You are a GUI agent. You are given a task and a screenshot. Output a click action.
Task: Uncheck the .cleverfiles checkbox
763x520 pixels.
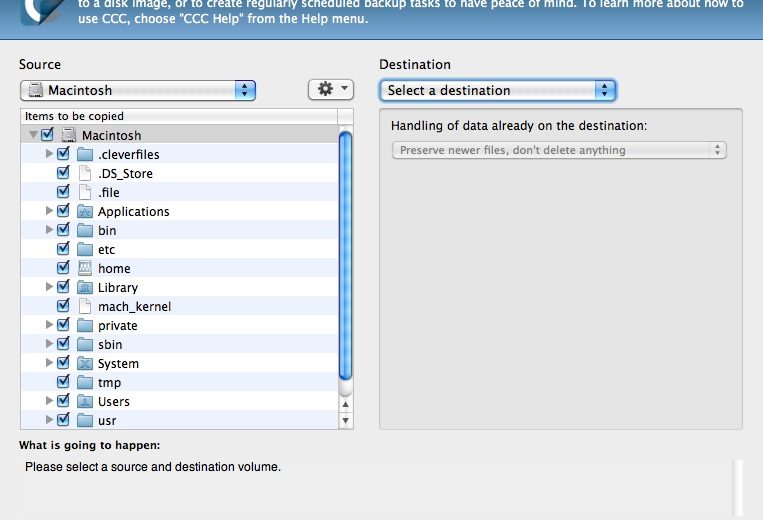click(x=63, y=153)
